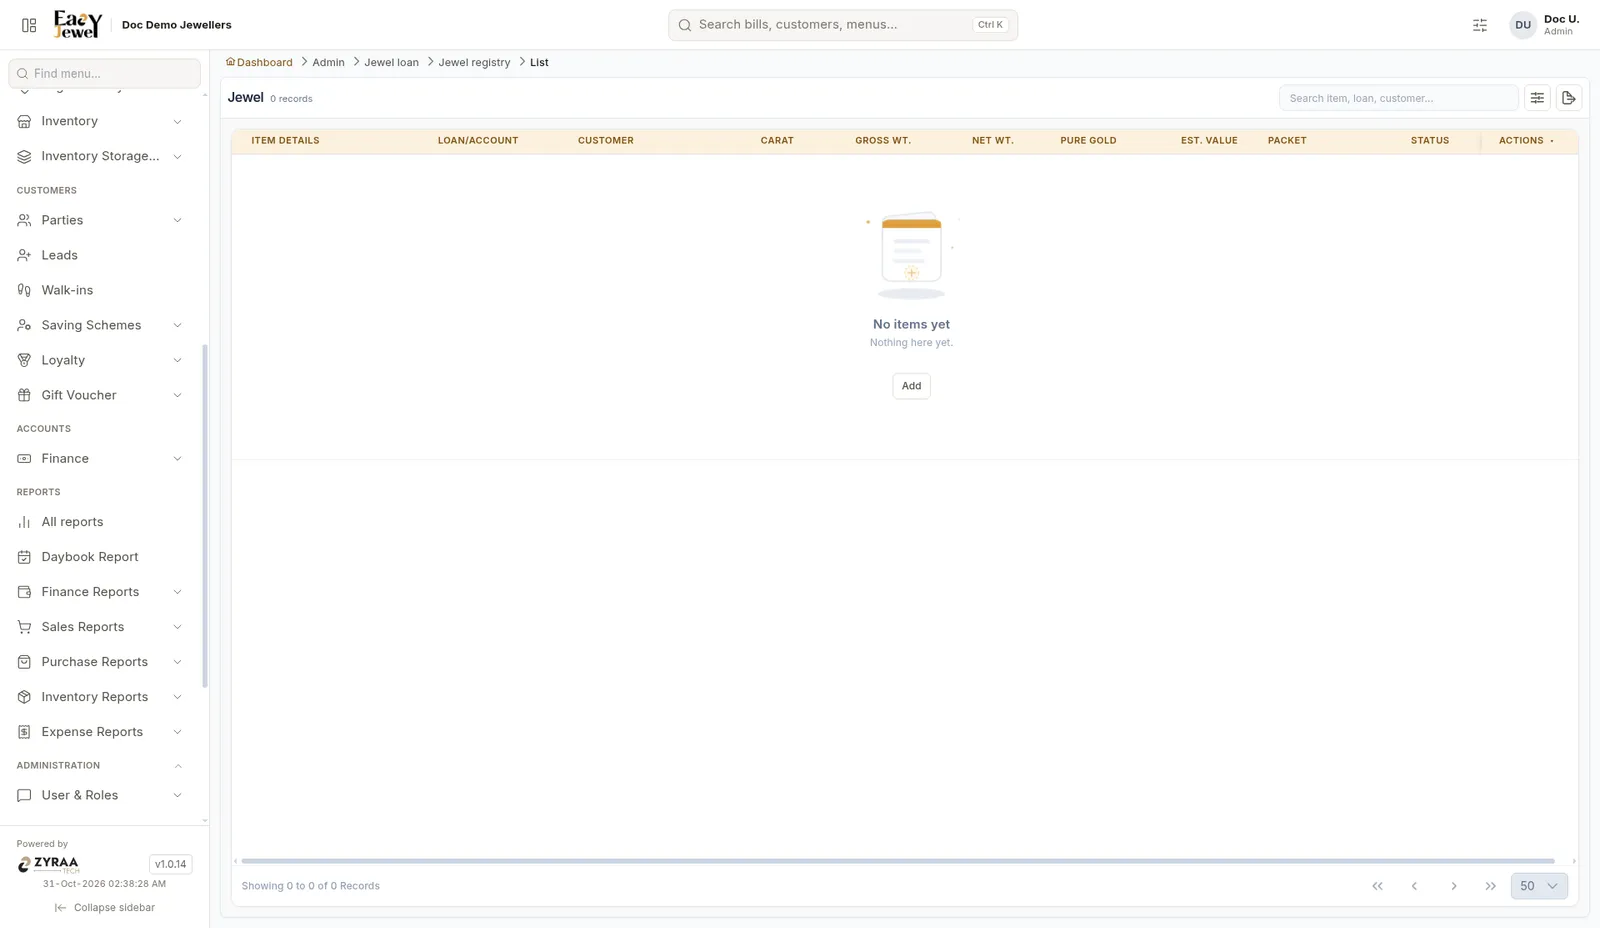Open Jewel registry breadcrumb
Screen dimensions: 1600x928
click(x=474, y=62)
